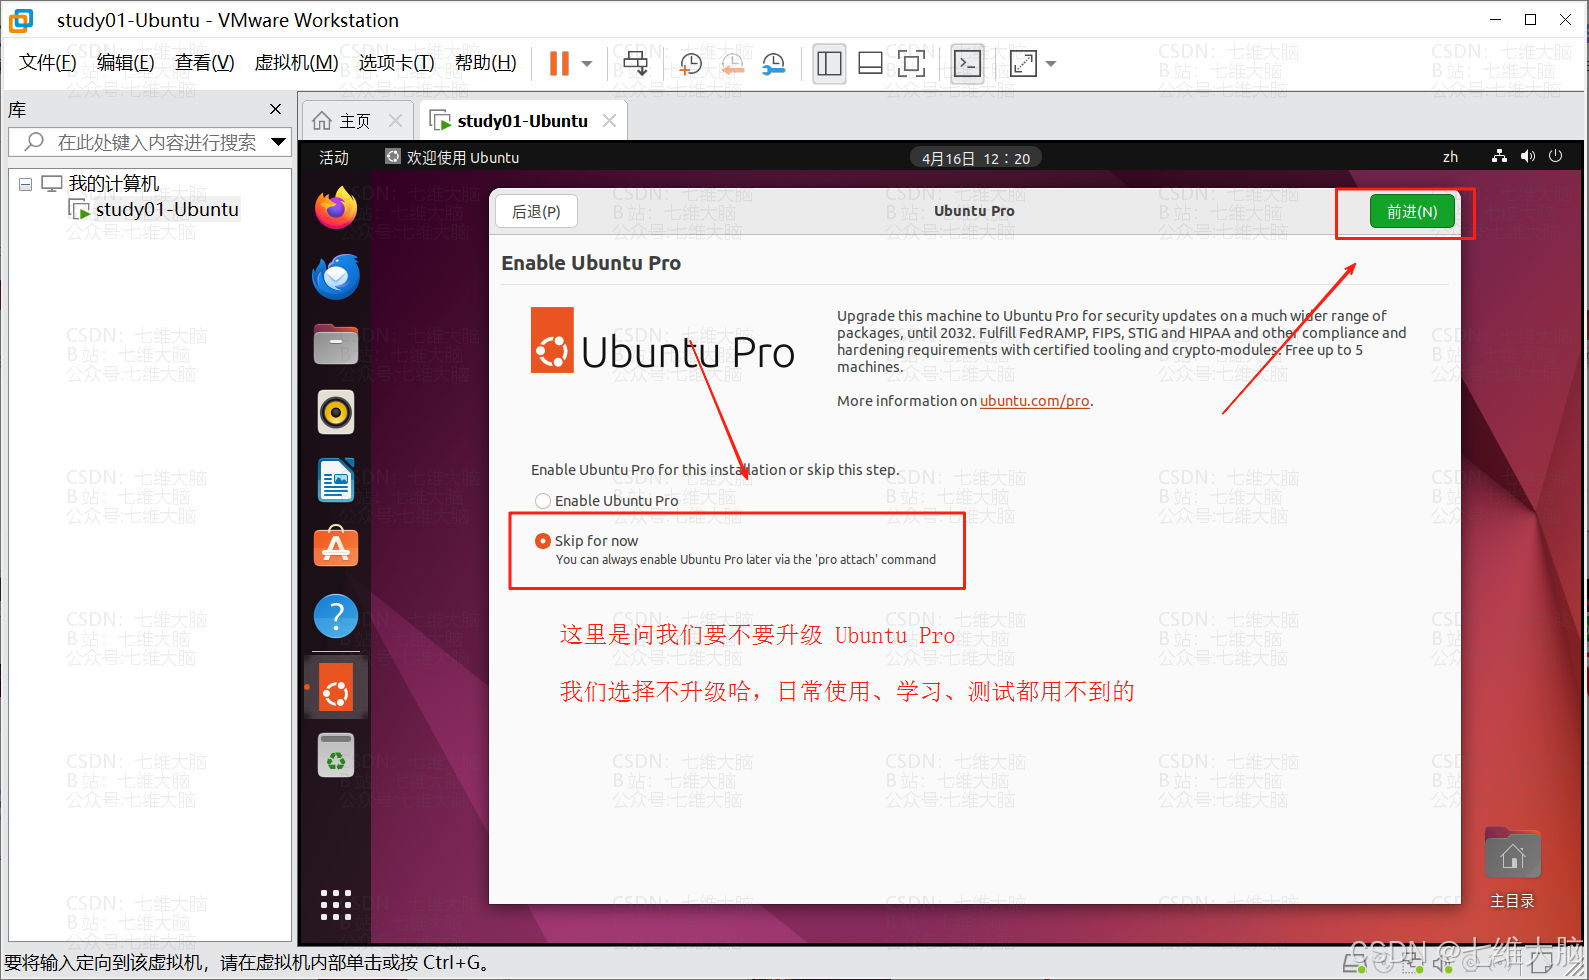This screenshot has width=1589, height=980.
Task: Open the console view icon in toolbar
Action: (967, 64)
